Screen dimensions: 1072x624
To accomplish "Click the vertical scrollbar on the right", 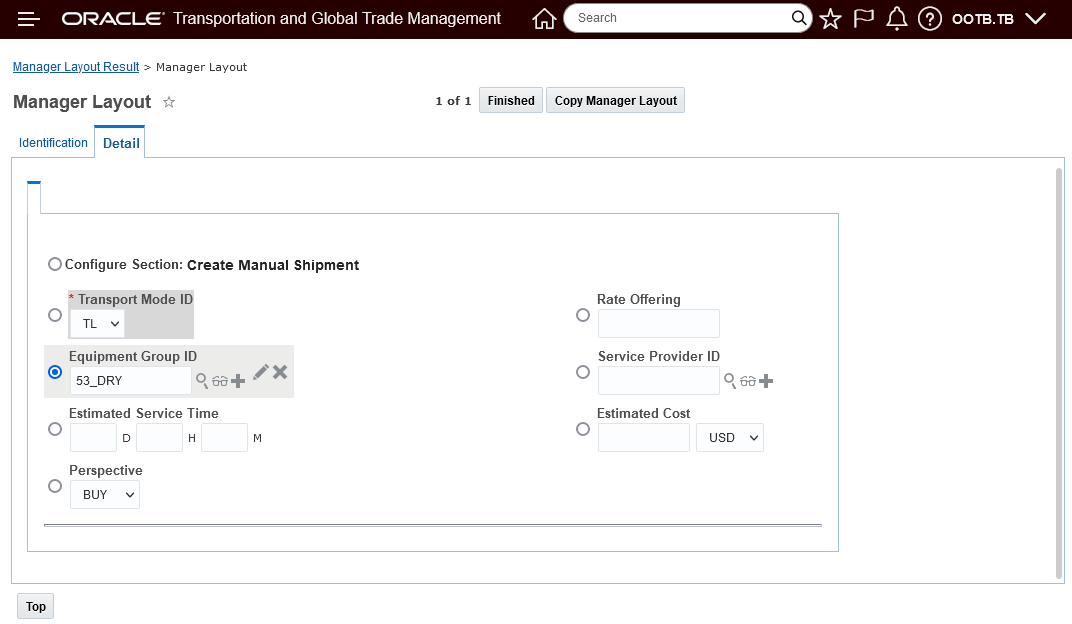I will pyautogui.click(x=1059, y=372).
